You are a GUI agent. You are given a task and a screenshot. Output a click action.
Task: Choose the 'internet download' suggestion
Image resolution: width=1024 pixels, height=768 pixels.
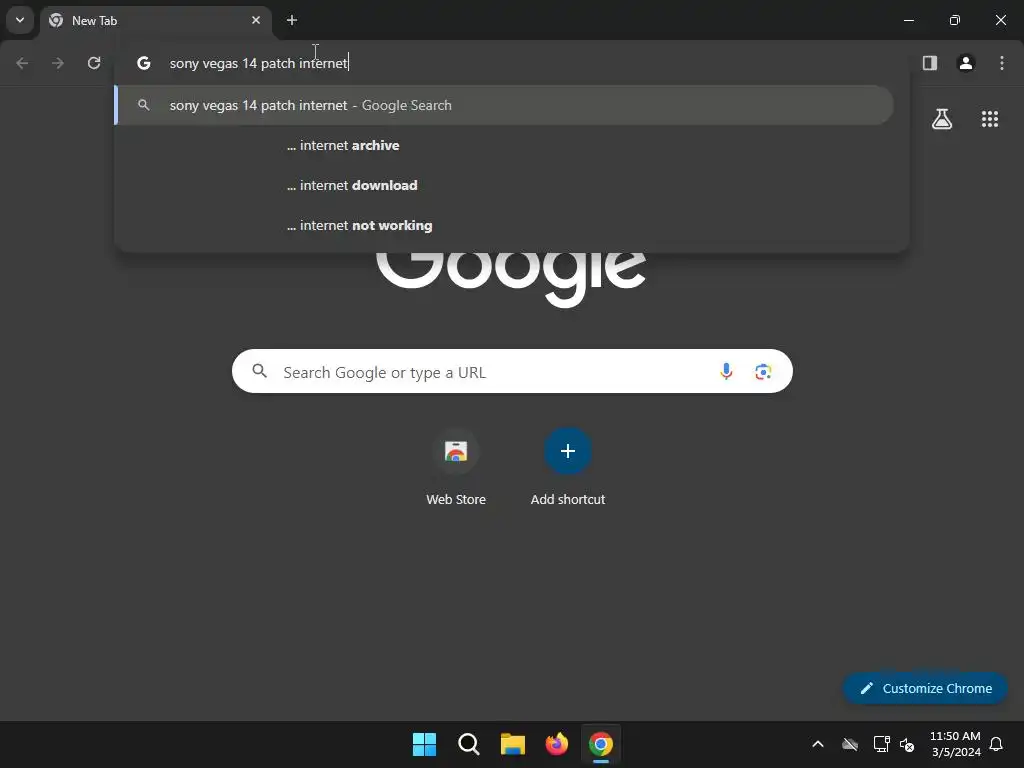(512, 185)
